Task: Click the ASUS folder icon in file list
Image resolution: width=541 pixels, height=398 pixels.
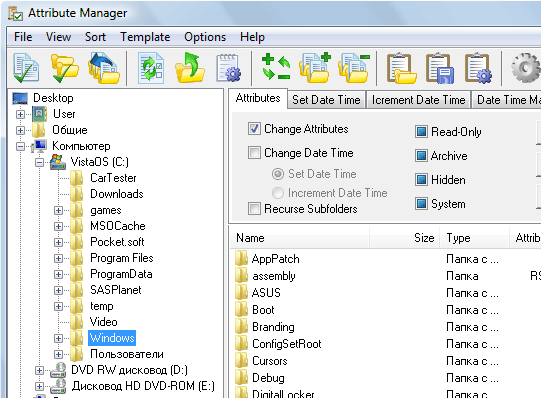Action: click(x=241, y=292)
